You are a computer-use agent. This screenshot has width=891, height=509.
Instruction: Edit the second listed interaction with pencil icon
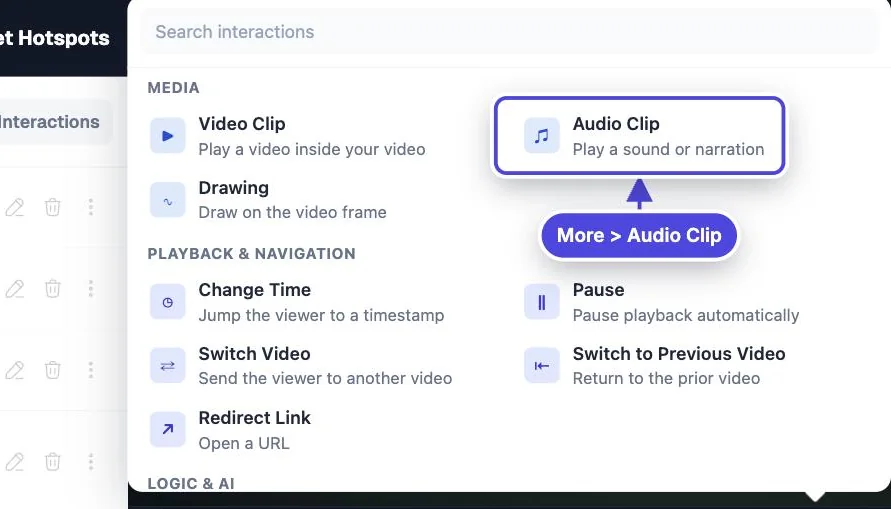(15, 289)
